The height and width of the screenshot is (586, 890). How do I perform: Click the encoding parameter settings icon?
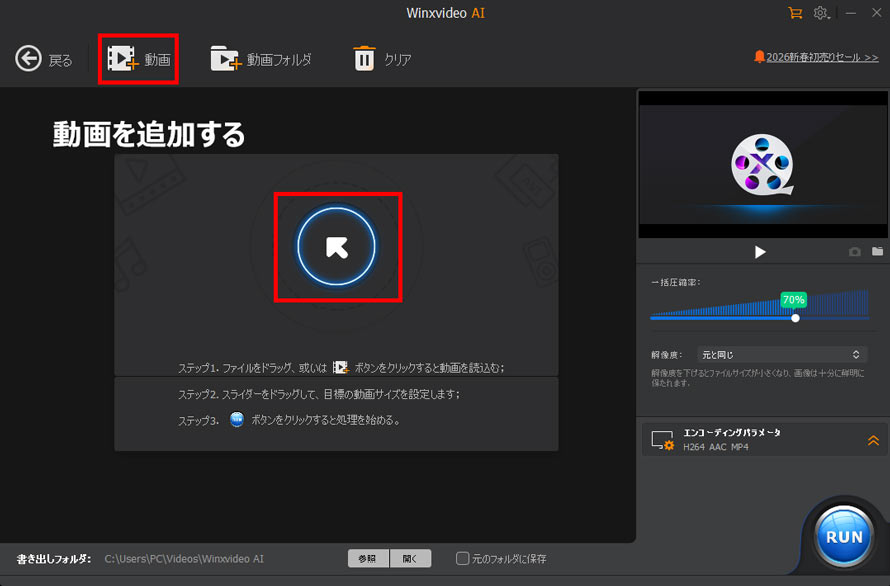pyautogui.click(x=661, y=440)
